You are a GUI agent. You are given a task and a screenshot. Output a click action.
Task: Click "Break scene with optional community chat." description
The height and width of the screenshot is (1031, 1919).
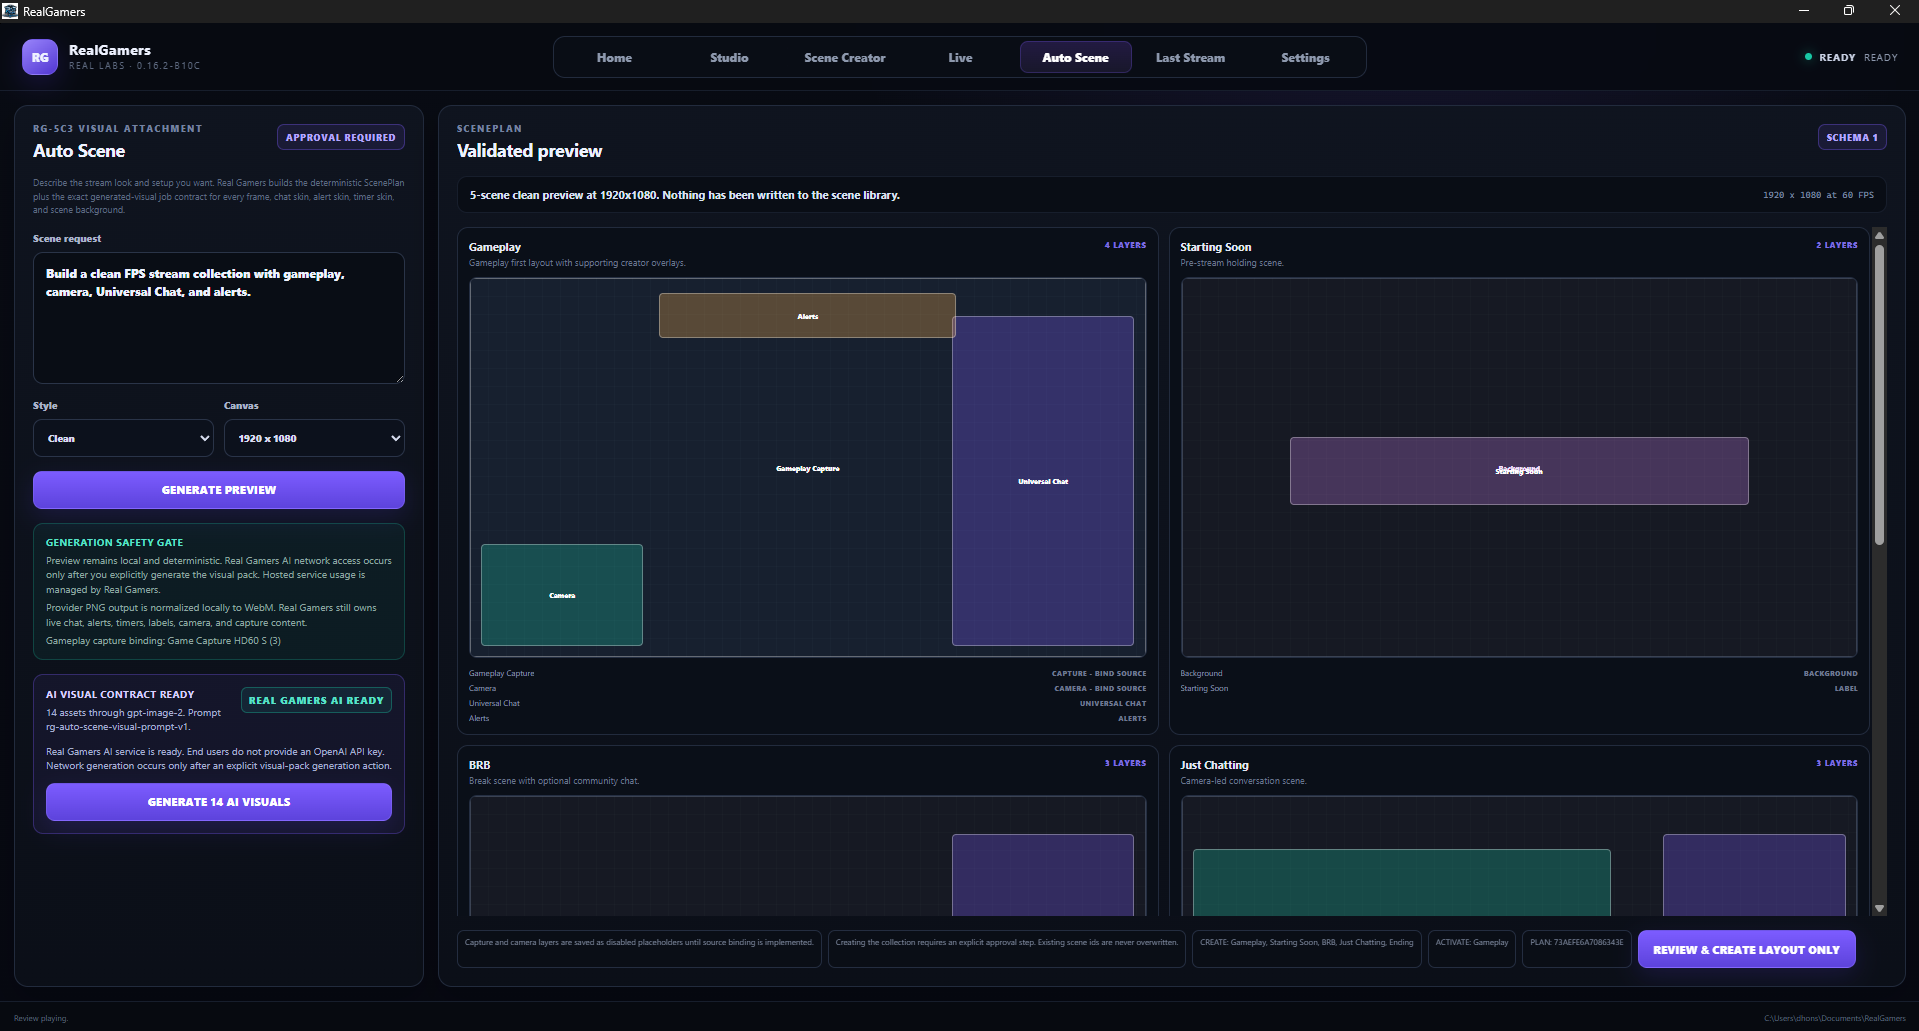click(554, 781)
